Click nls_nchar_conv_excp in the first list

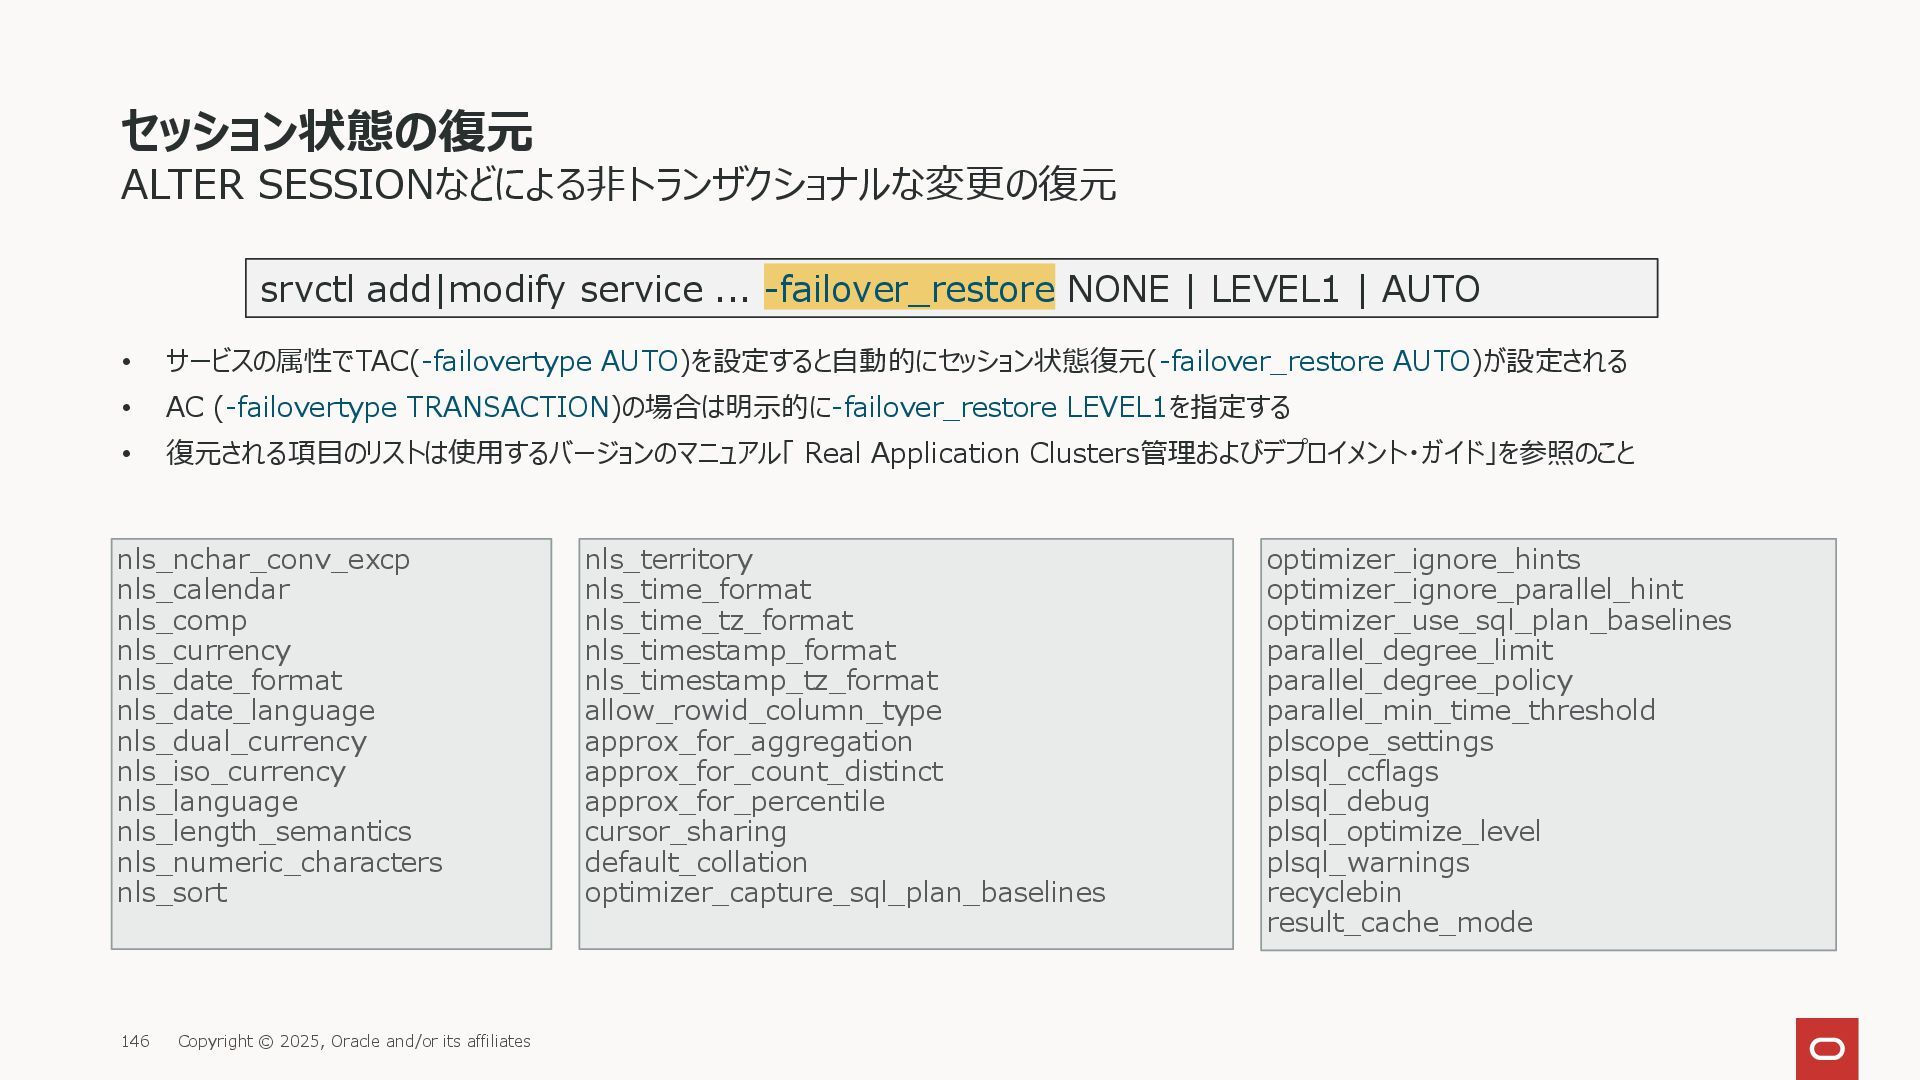(x=263, y=560)
